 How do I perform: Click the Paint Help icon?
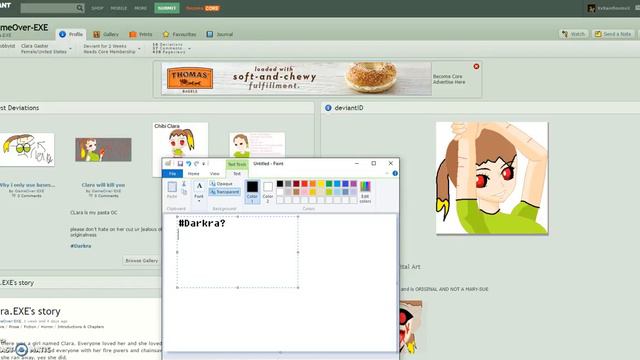pos(395,173)
